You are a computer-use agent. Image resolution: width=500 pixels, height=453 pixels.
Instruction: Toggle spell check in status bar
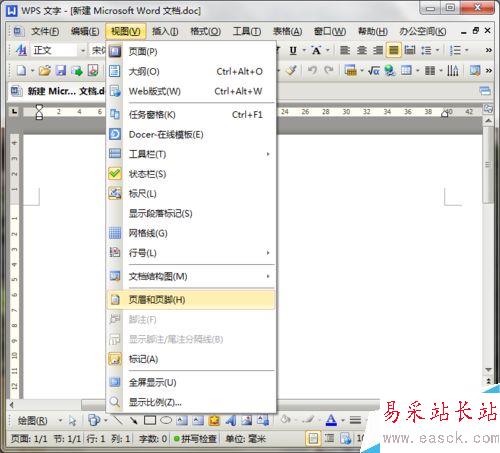(x=195, y=439)
